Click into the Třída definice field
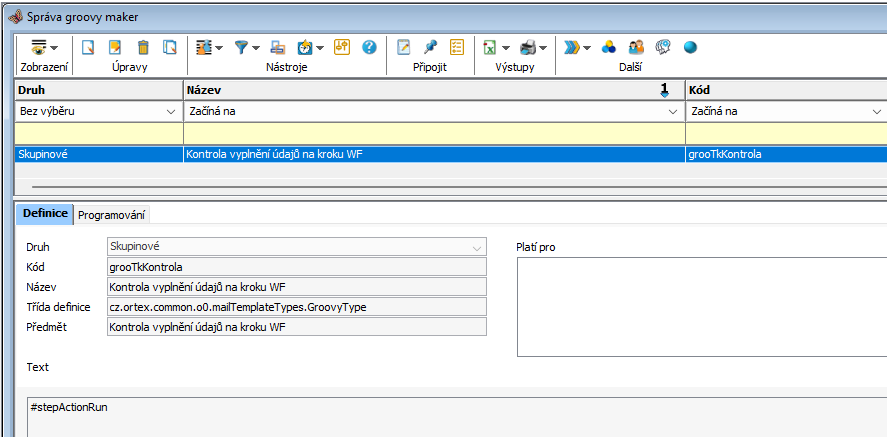887x437 pixels. (296, 307)
